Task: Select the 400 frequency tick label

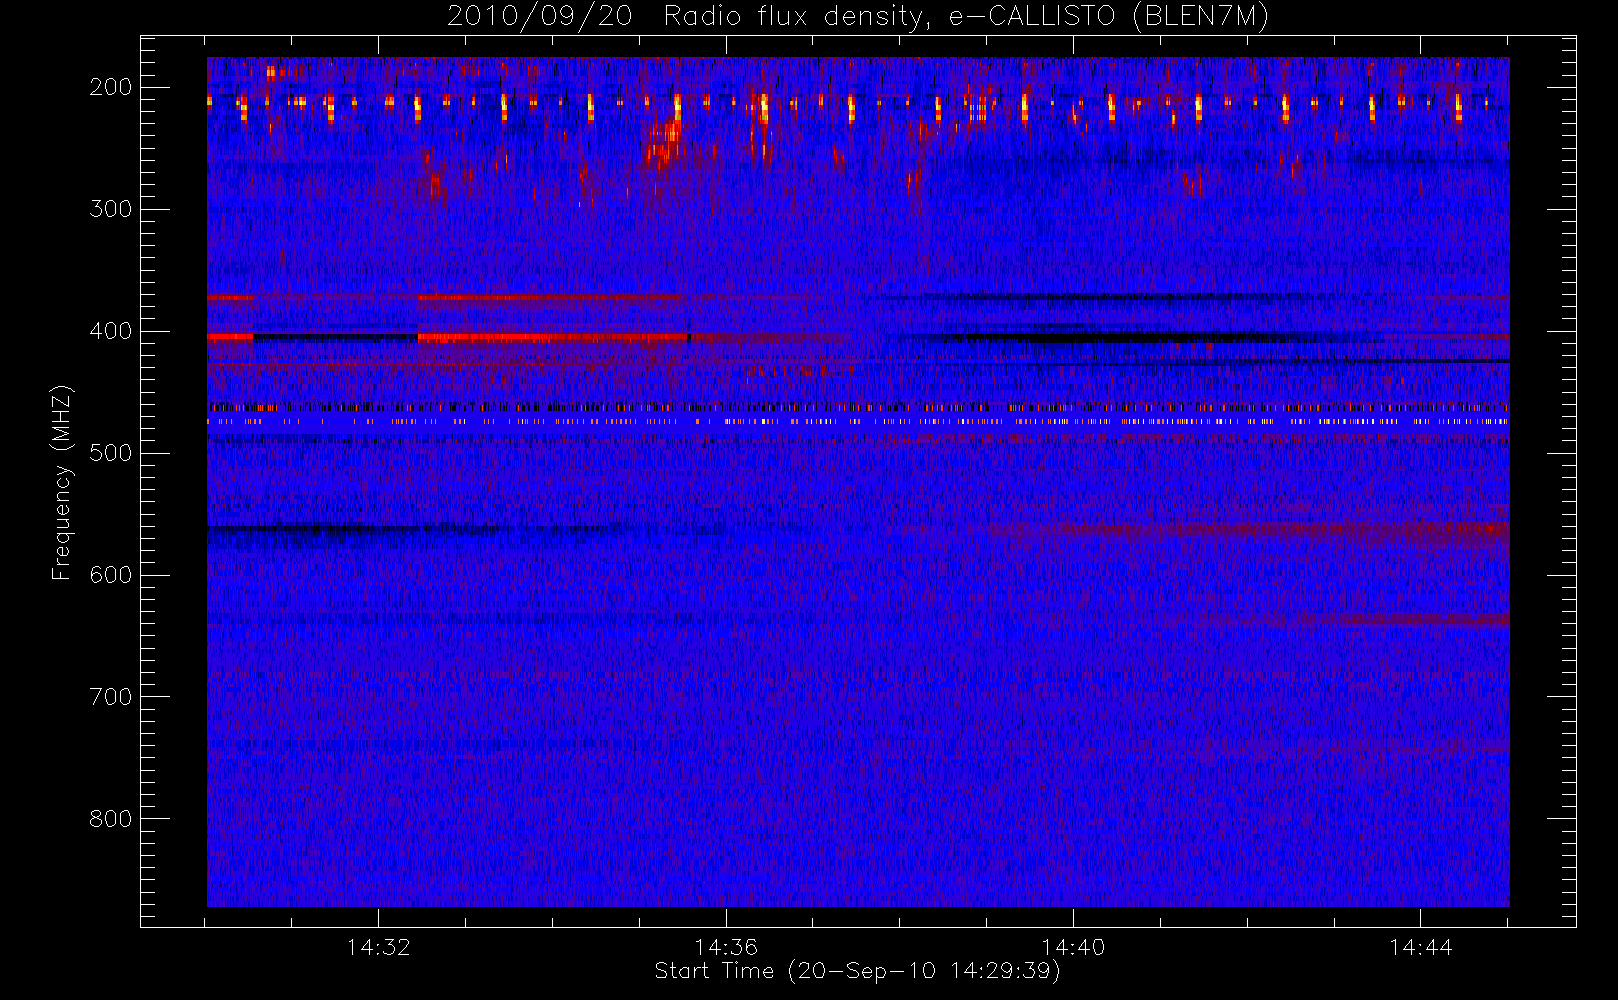Action: point(111,331)
